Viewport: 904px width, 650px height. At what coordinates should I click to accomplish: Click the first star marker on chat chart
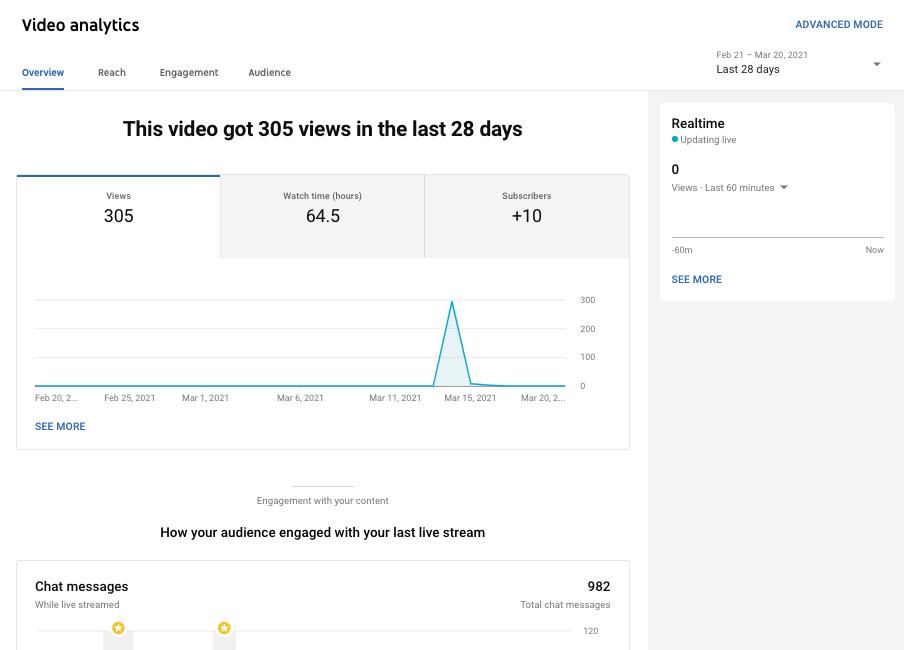point(118,628)
